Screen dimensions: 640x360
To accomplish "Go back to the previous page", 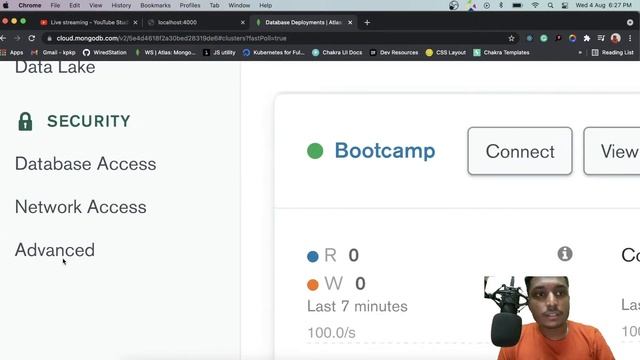I will pos(3,38).
